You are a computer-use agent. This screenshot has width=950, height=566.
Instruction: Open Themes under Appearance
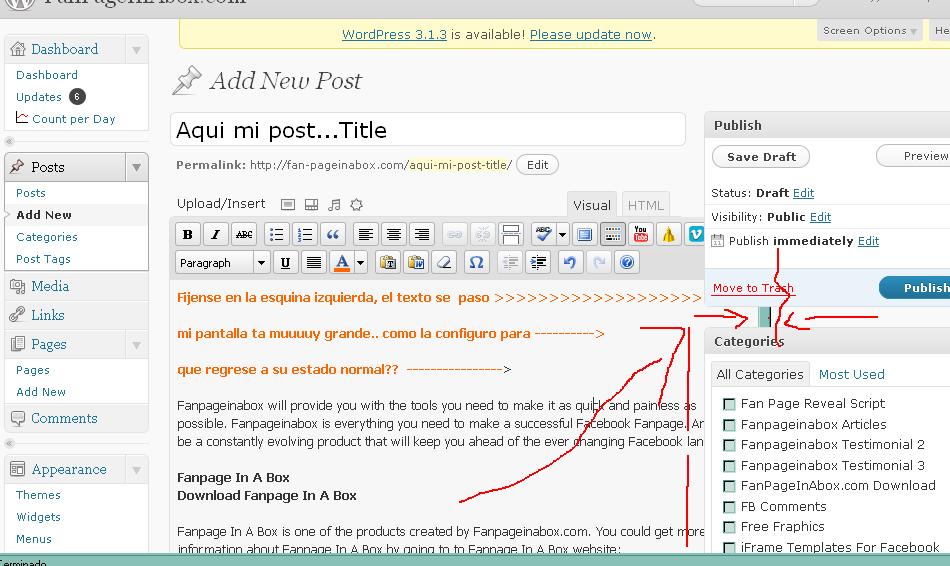click(x=38, y=495)
